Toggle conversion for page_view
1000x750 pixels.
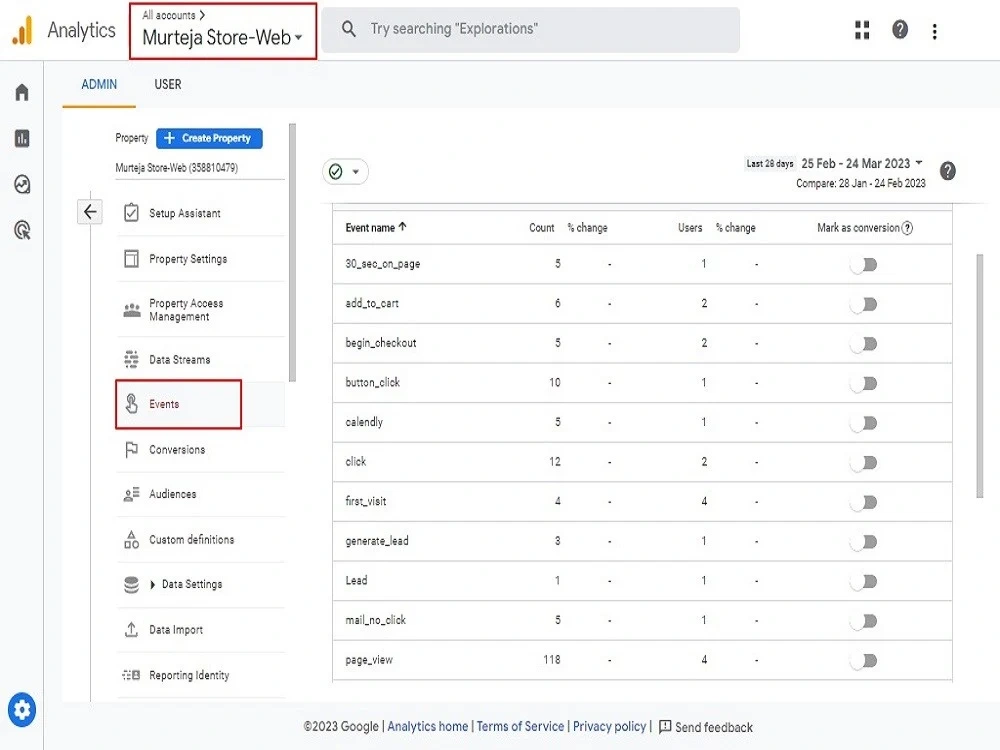click(x=864, y=661)
